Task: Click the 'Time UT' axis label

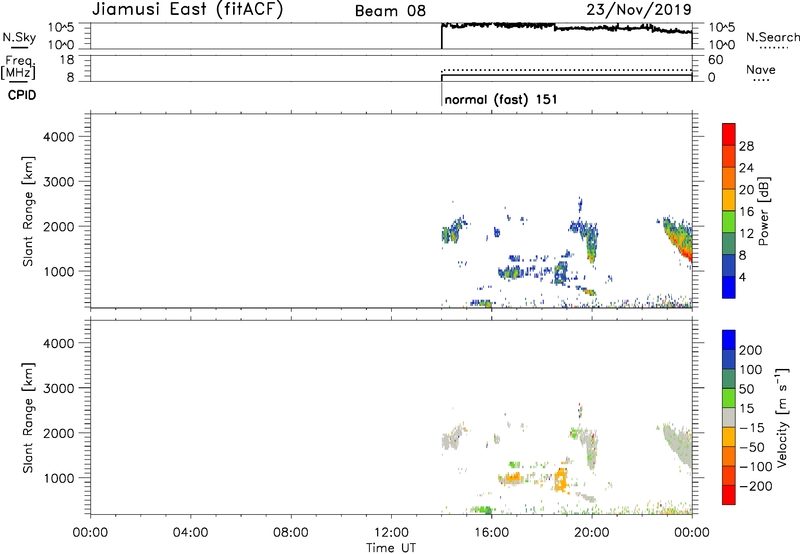Action: point(391,548)
